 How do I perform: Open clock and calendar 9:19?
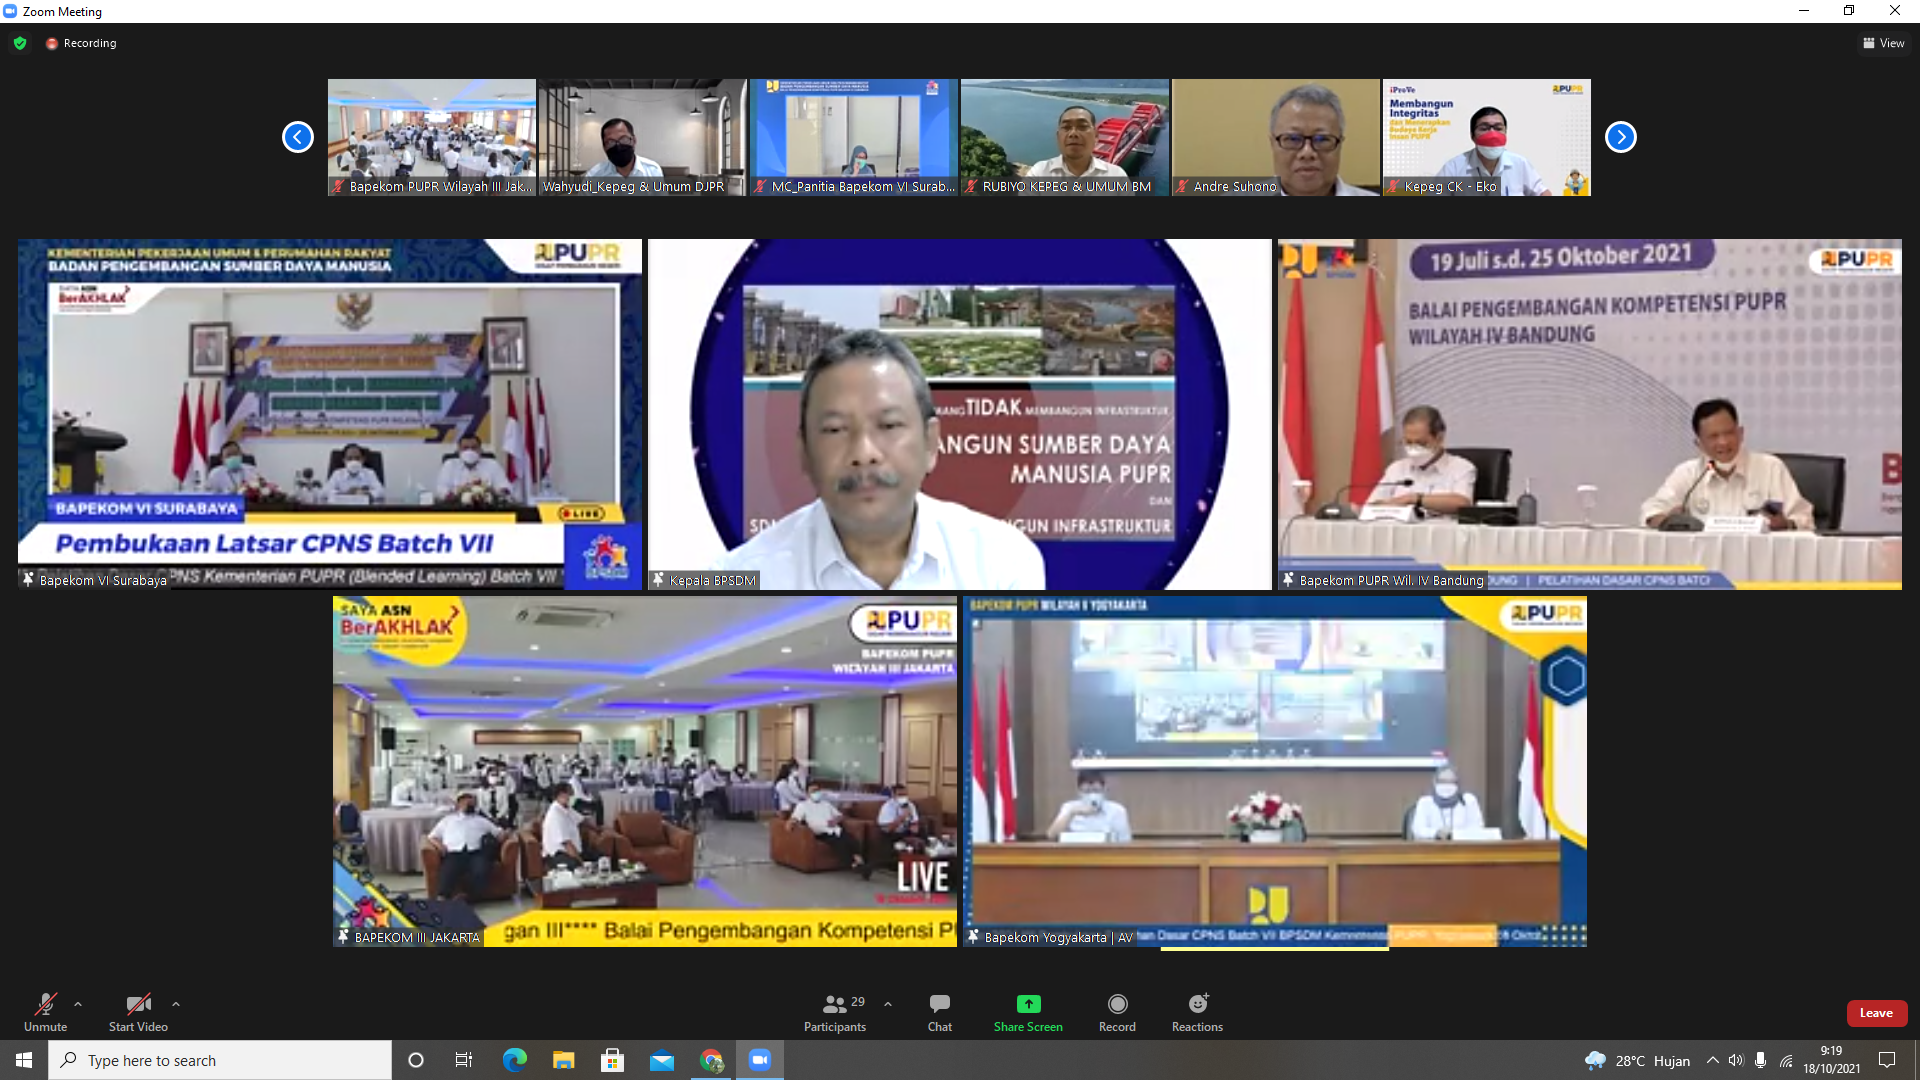pyautogui.click(x=1832, y=1060)
